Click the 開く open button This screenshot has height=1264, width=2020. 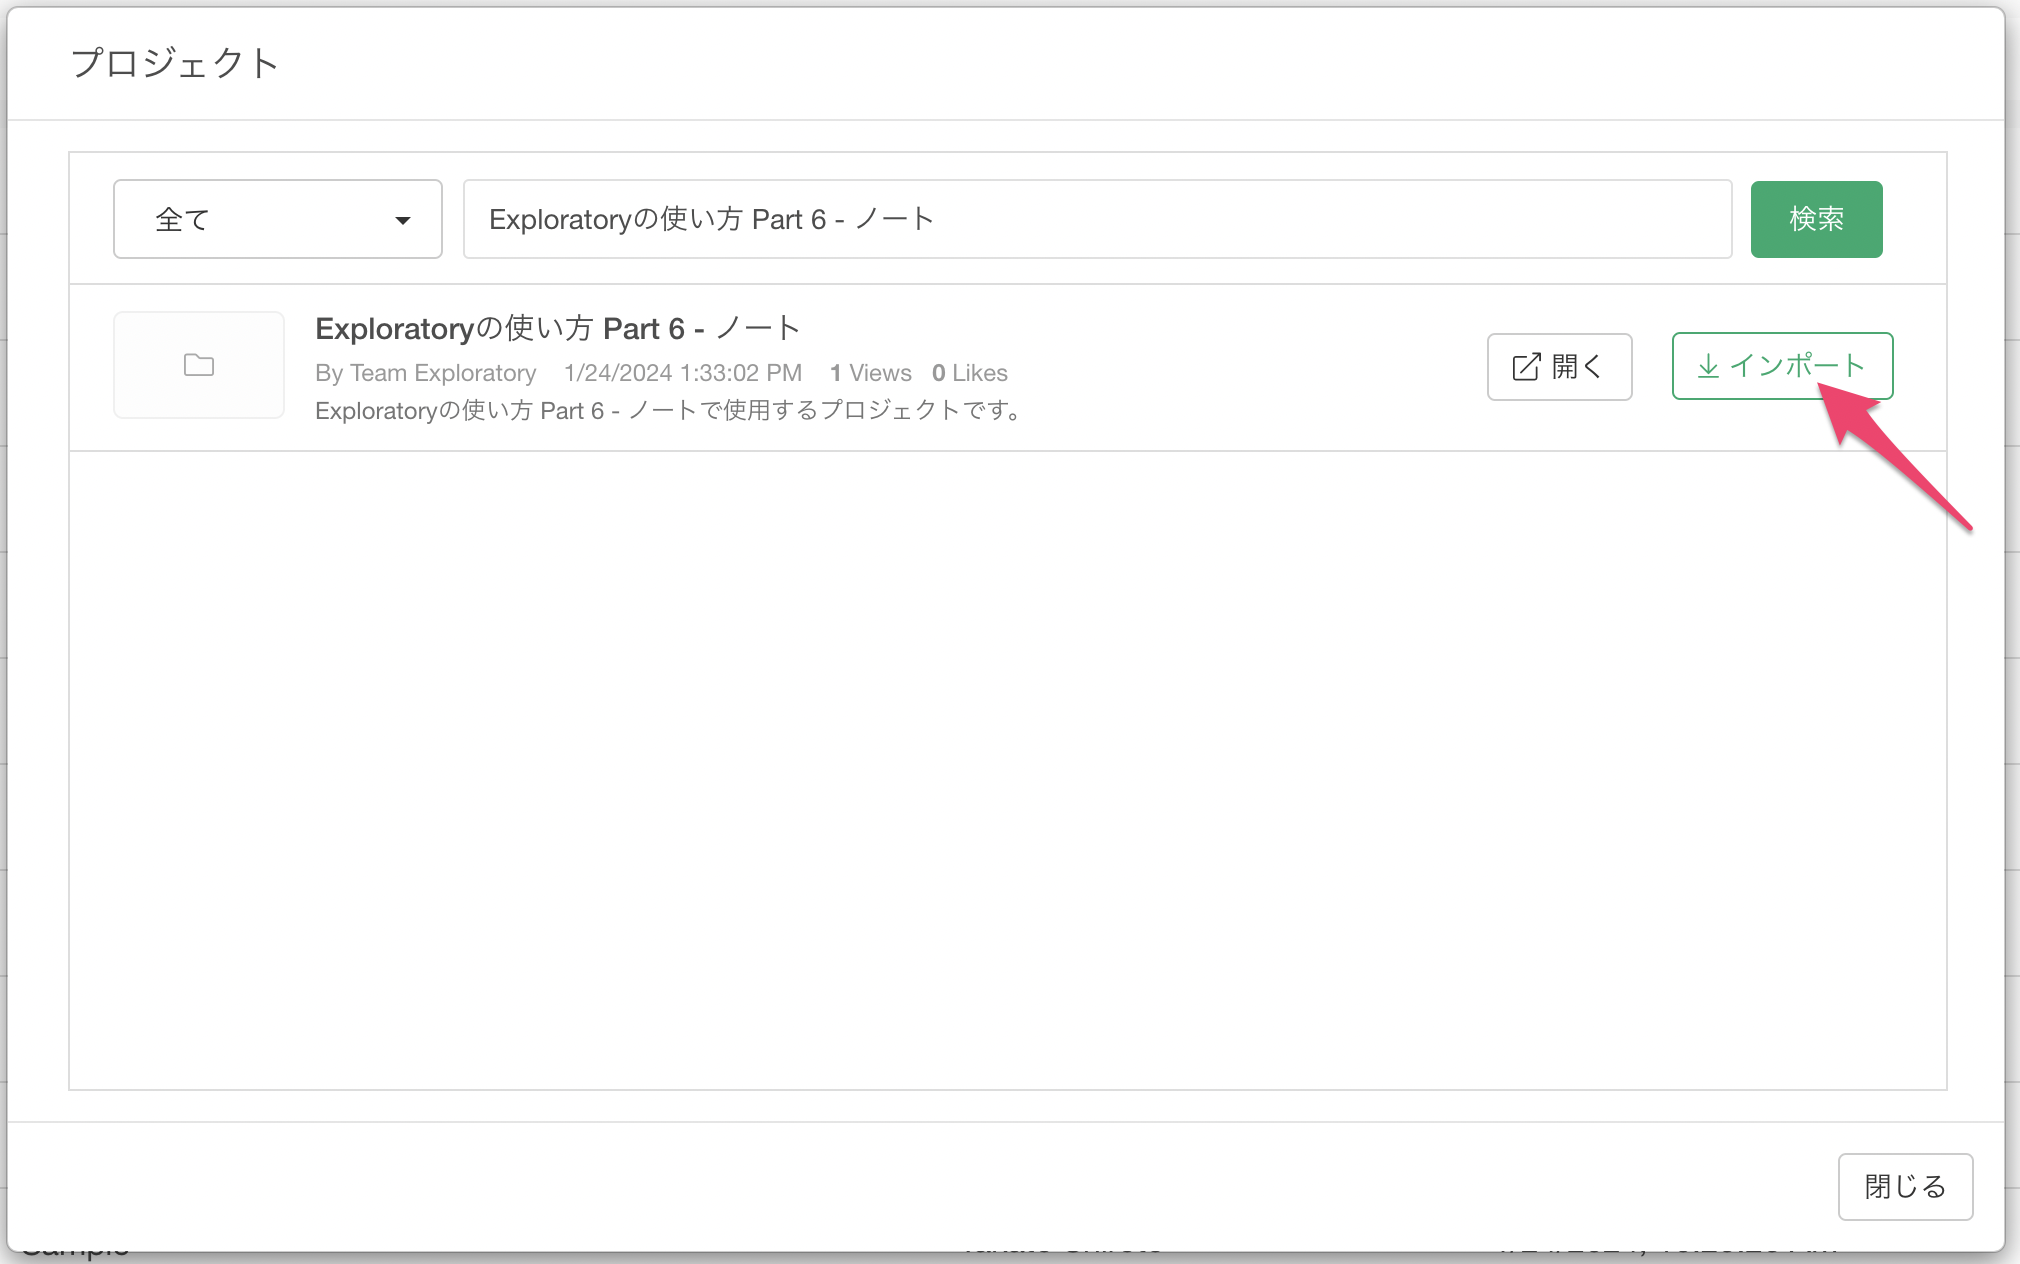pos(1559,367)
